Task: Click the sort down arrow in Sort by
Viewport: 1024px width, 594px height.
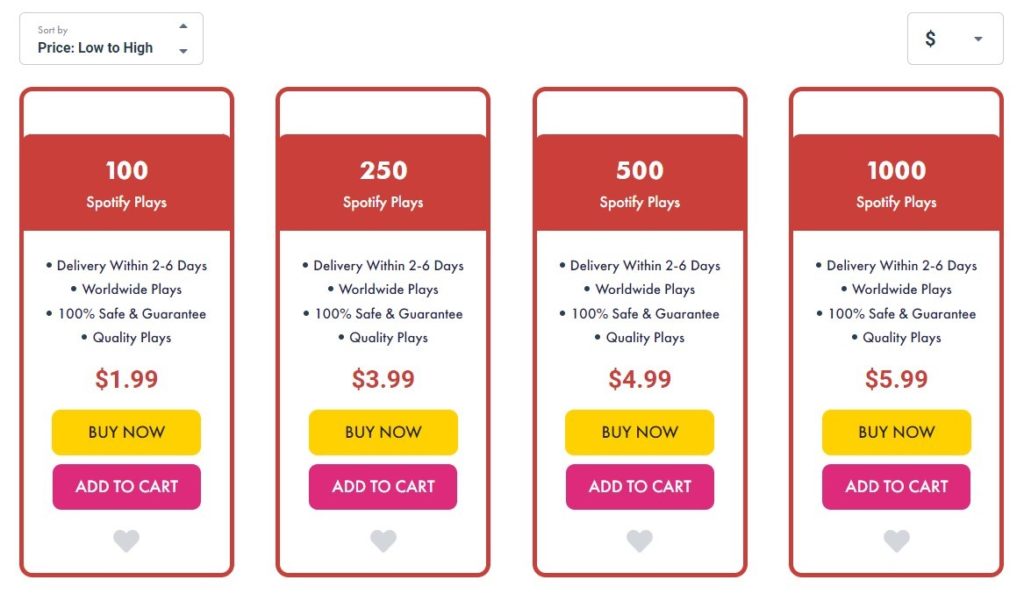Action: [184, 51]
